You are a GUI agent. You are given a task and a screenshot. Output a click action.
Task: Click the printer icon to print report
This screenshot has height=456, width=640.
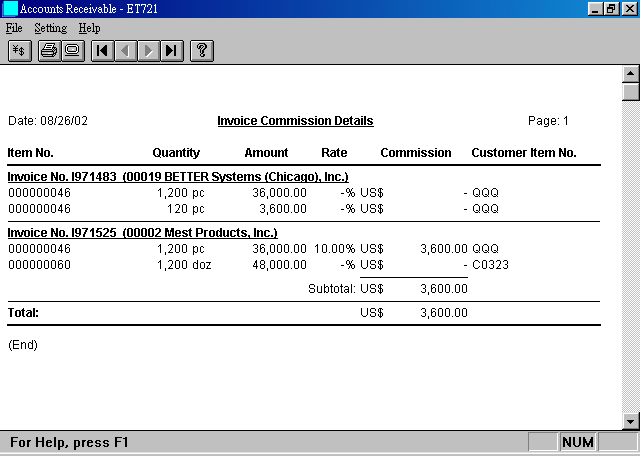click(x=49, y=51)
